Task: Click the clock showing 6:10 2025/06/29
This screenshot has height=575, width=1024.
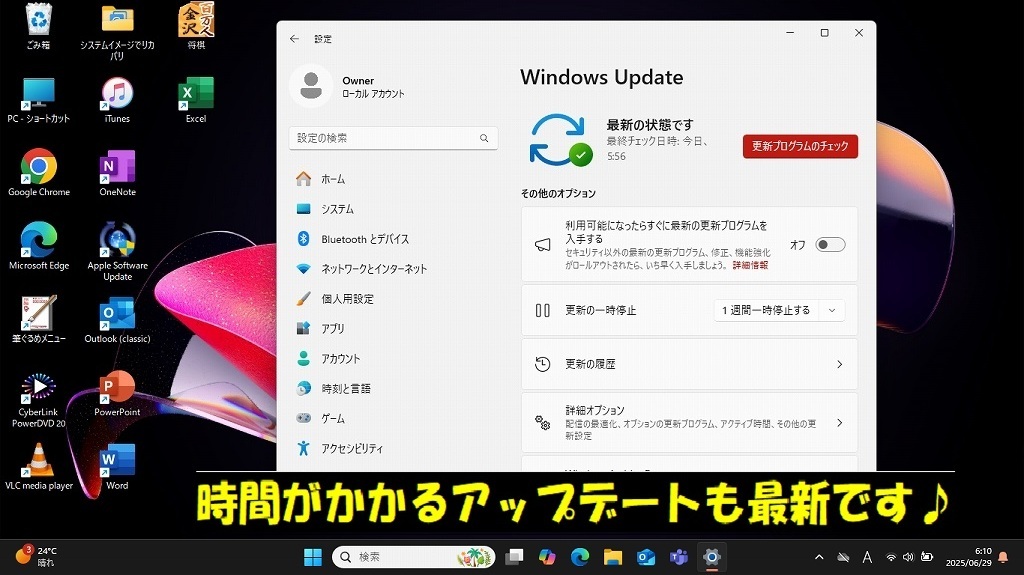Action: tap(968, 557)
